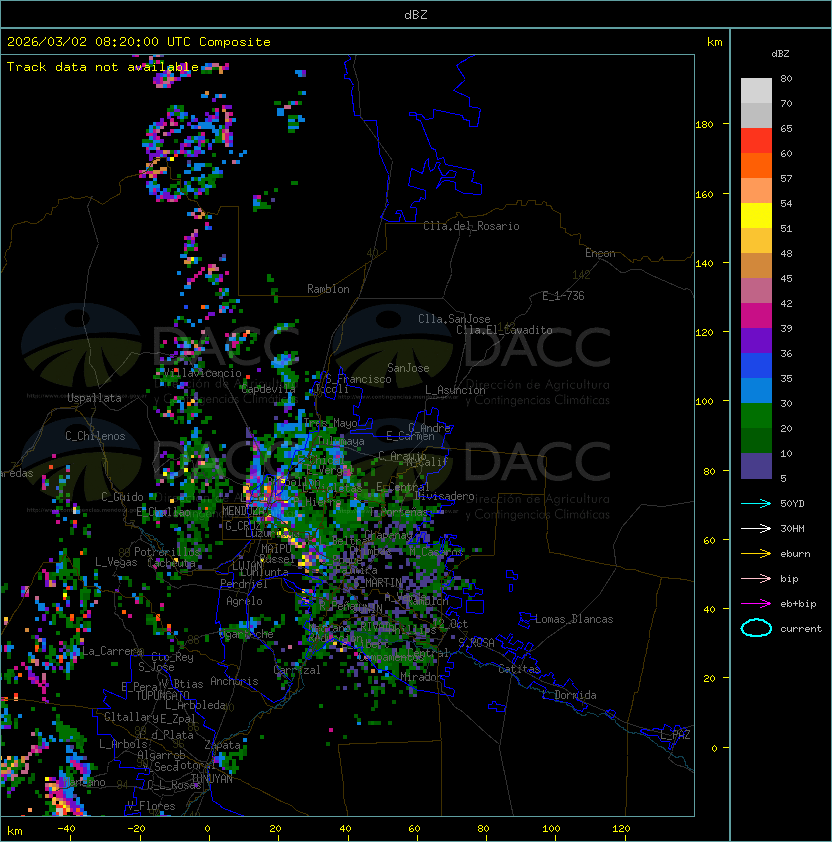This screenshot has width=832, height=842.
Task: Click the La_Carrera map label
Action: (x=111, y=651)
